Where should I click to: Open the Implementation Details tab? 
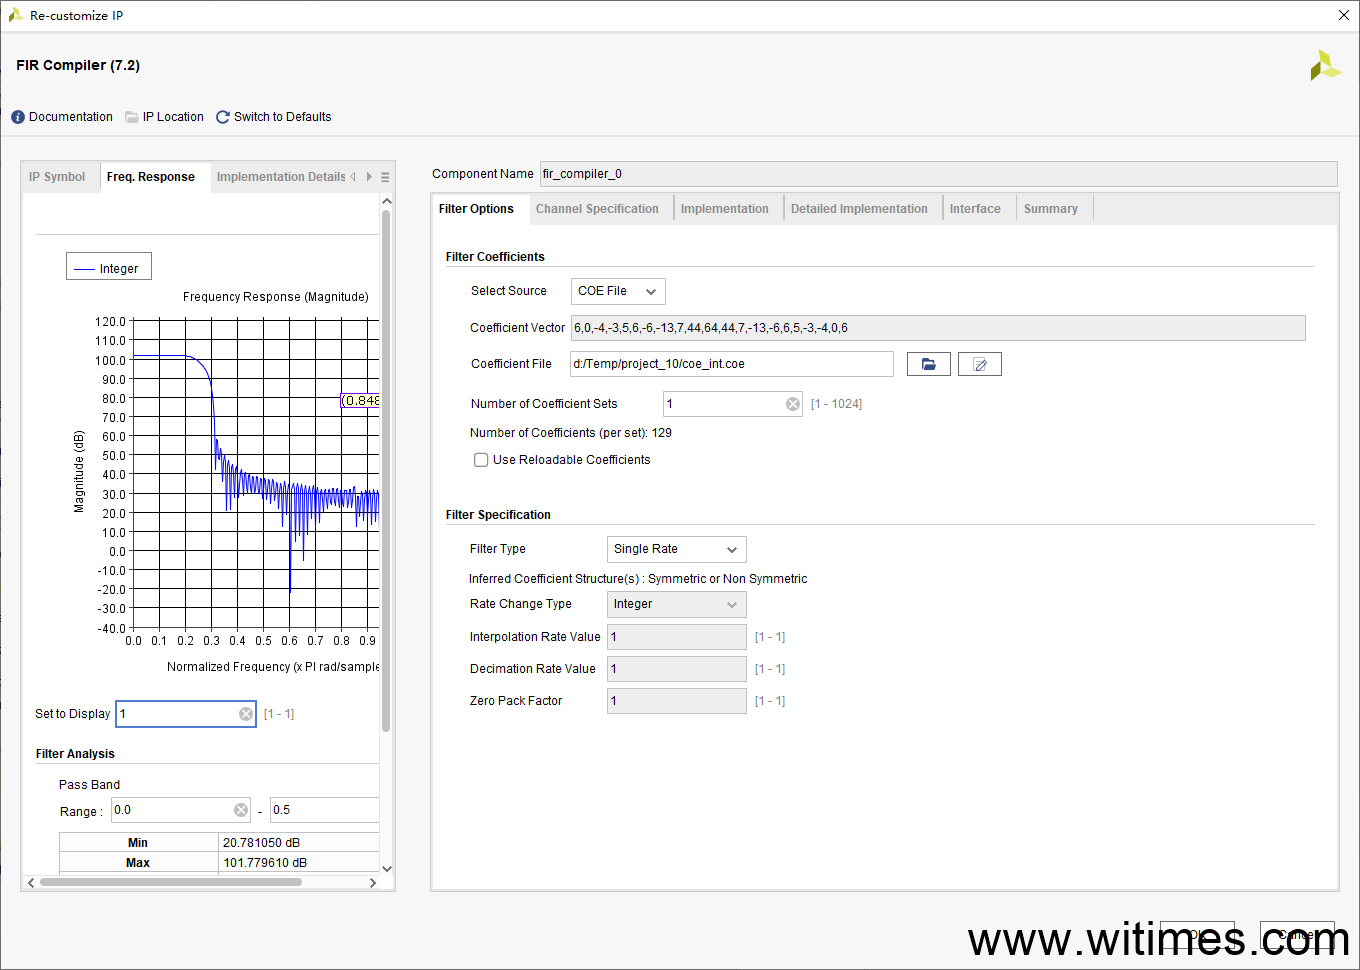(x=281, y=177)
